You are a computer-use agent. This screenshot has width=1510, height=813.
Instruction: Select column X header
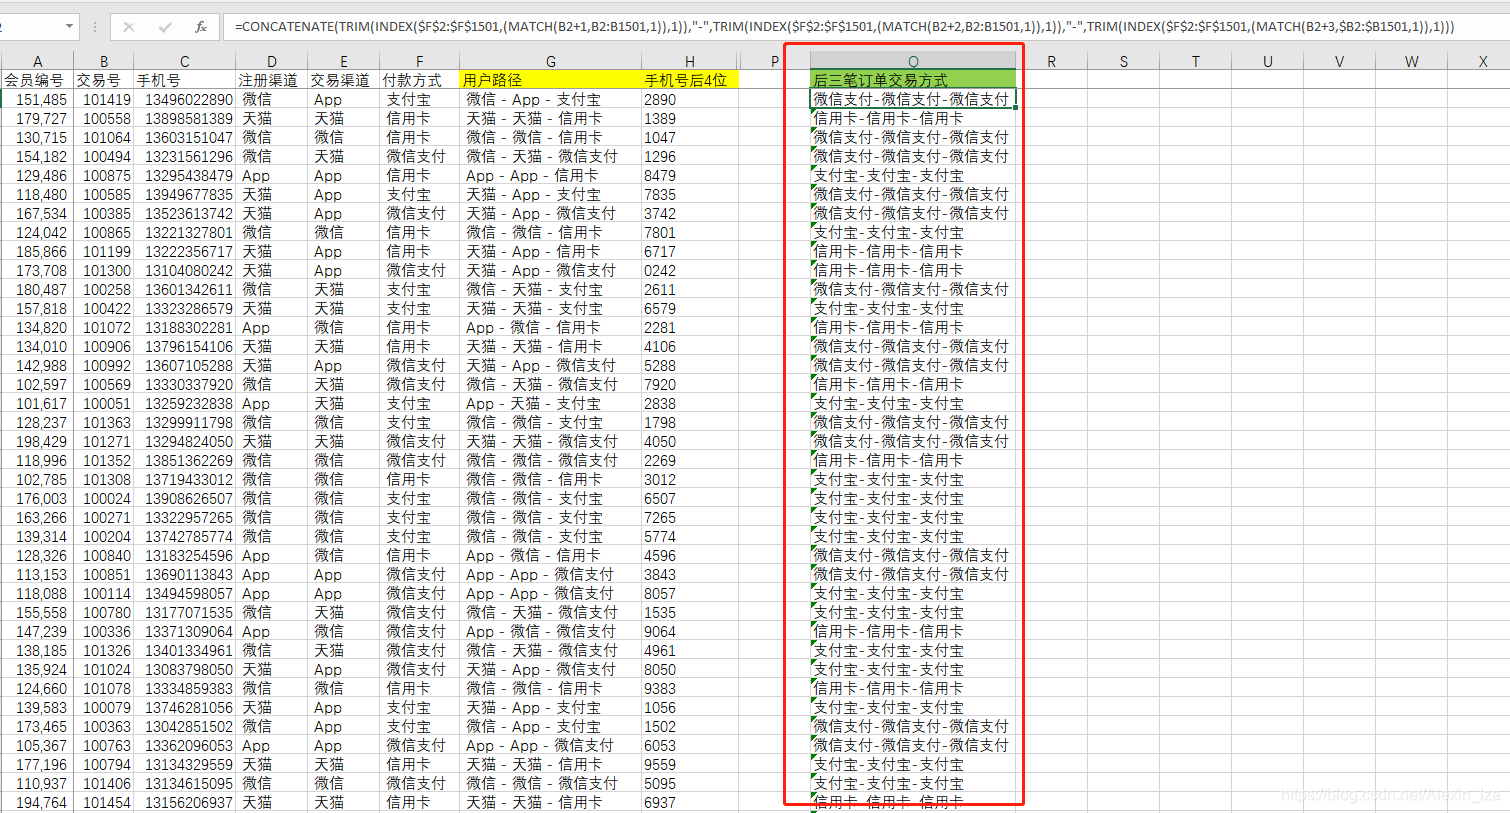(x=1483, y=61)
